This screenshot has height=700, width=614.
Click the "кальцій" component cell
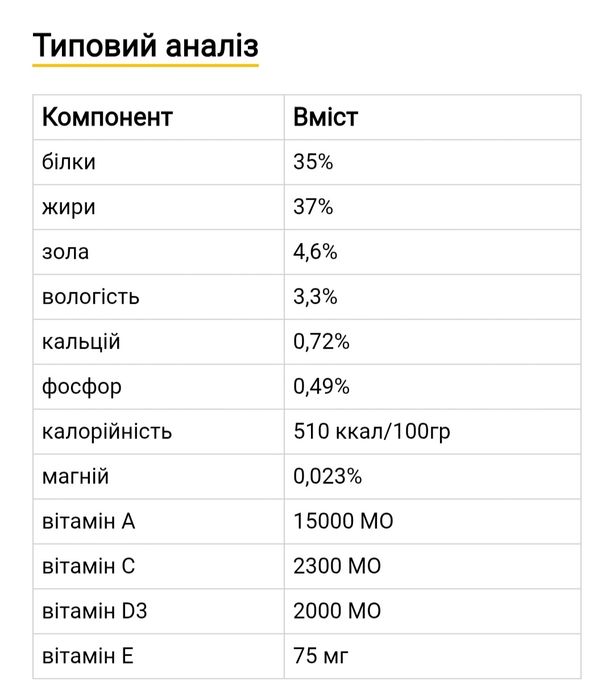pyautogui.click(x=82, y=342)
